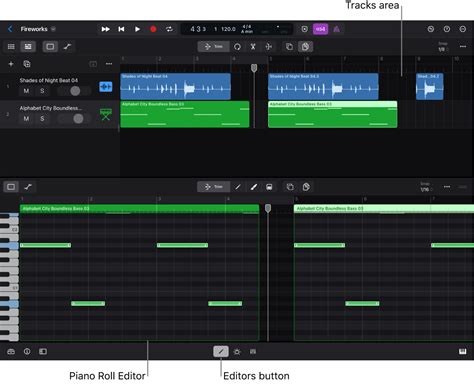
Task: Click the rectangle view button in Tracks menu bar
Action: [x=50, y=47]
